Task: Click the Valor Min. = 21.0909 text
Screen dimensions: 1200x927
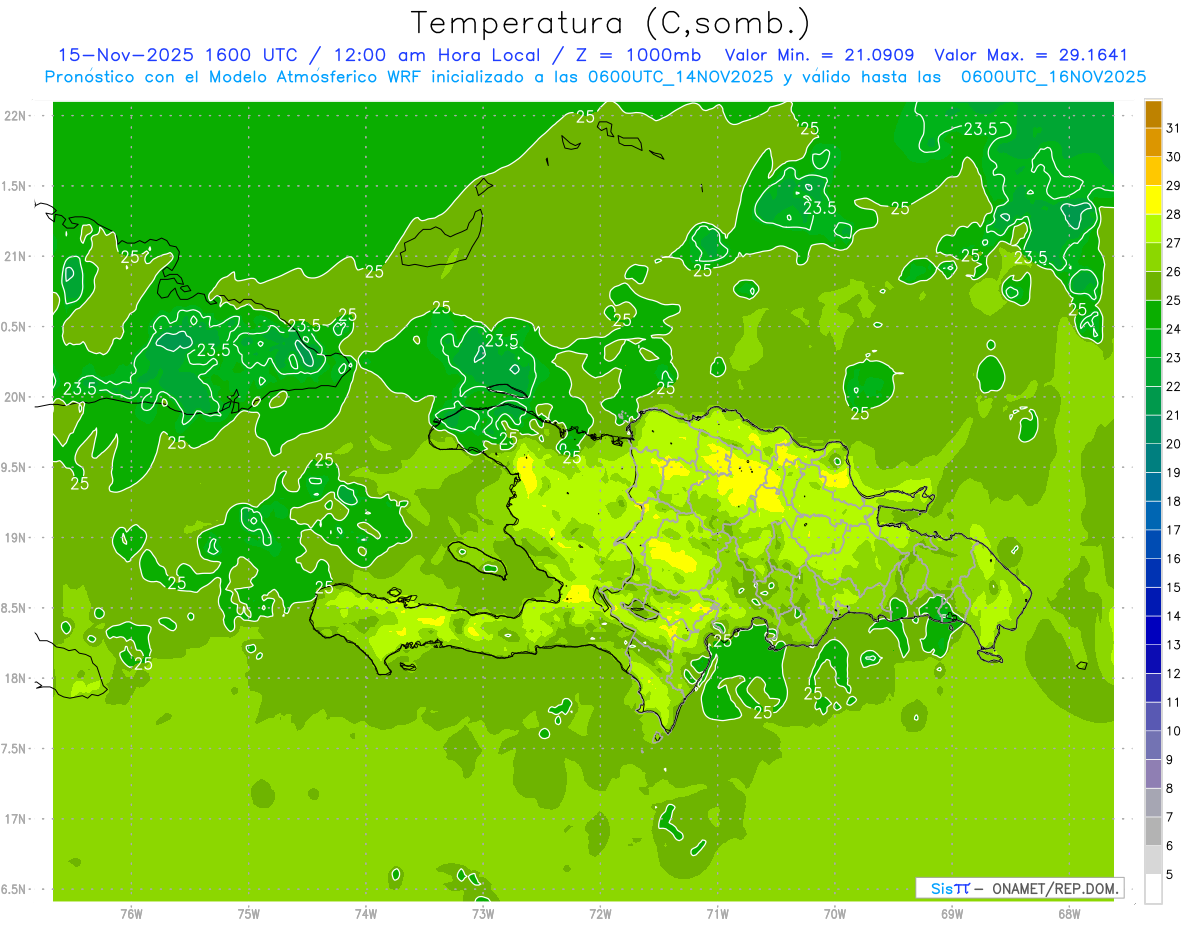Action: 819,55
